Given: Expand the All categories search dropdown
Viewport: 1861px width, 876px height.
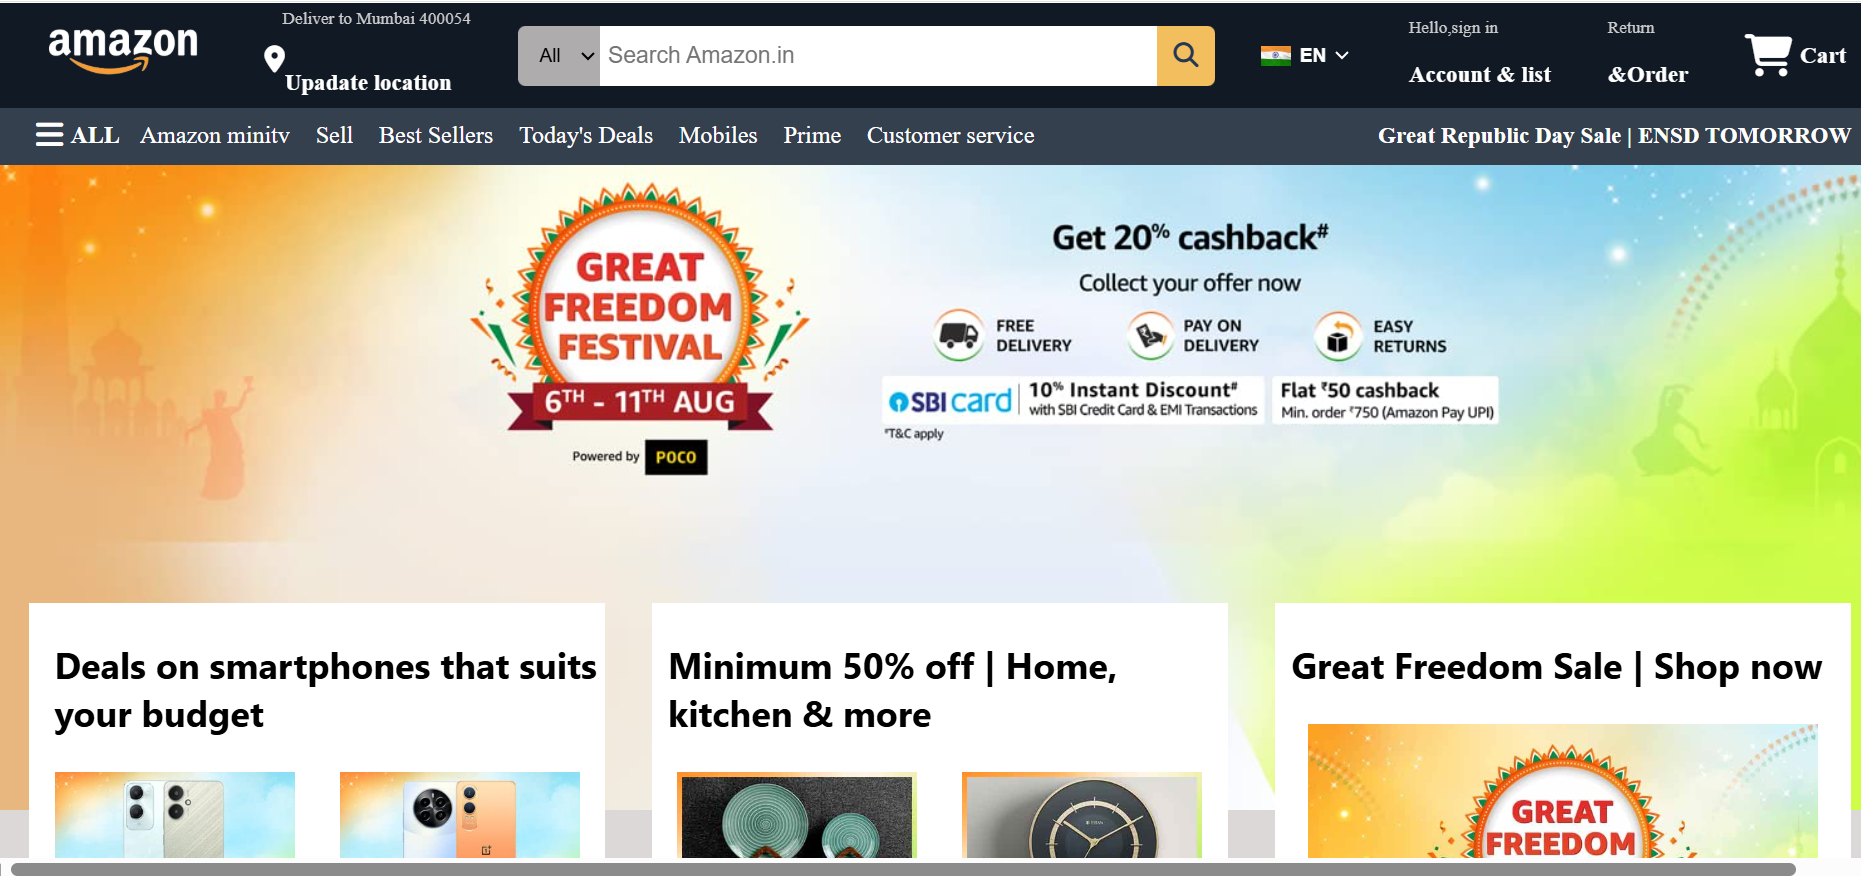Looking at the screenshot, I should pyautogui.click(x=559, y=56).
